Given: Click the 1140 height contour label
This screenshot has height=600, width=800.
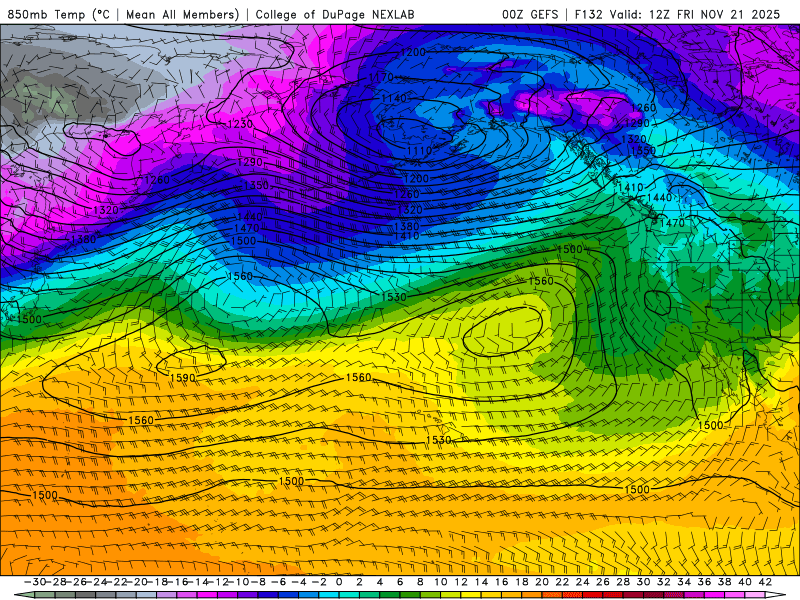Looking at the screenshot, I should tap(394, 98).
